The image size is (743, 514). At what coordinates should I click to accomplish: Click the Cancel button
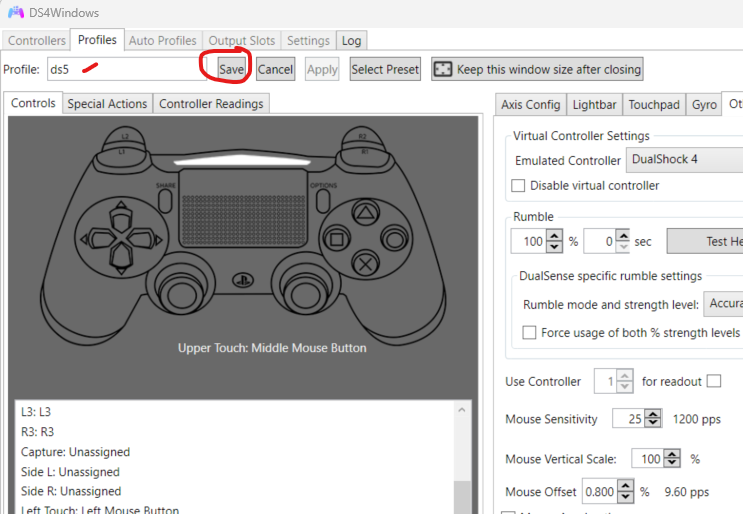[275, 69]
